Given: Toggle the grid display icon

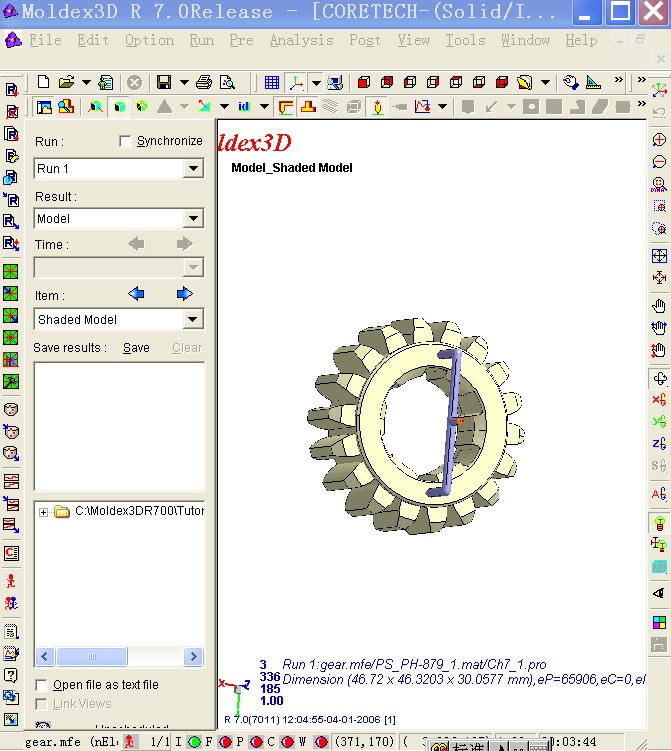Looking at the screenshot, I should [x=272, y=82].
